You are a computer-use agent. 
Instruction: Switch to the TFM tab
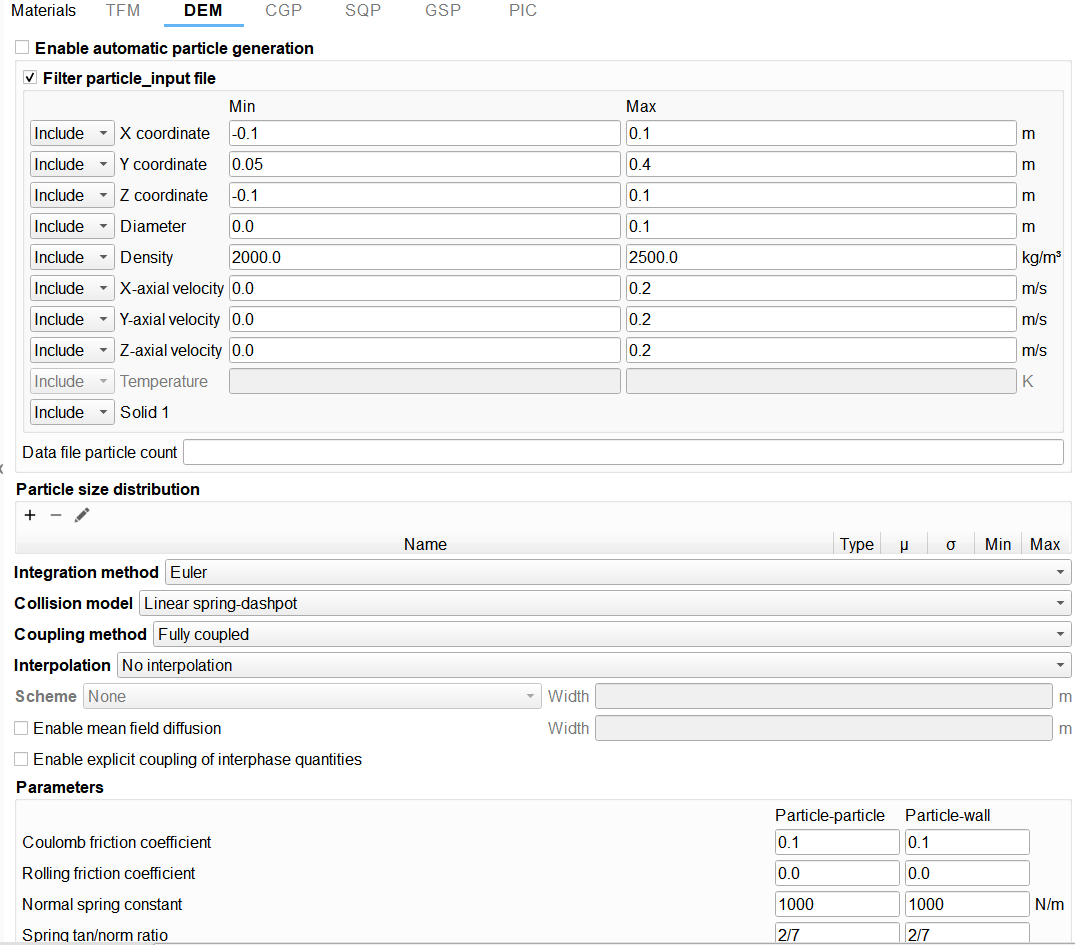[x=123, y=11]
